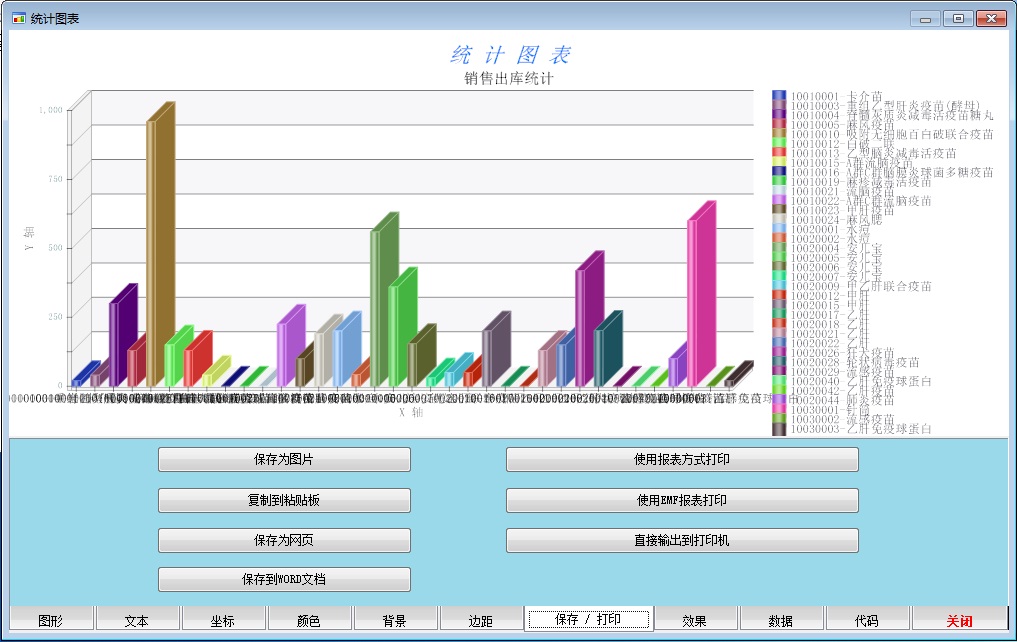Click the chart app icon in title bar
The height and width of the screenshot is (642, 1017).
click(18, 18)
